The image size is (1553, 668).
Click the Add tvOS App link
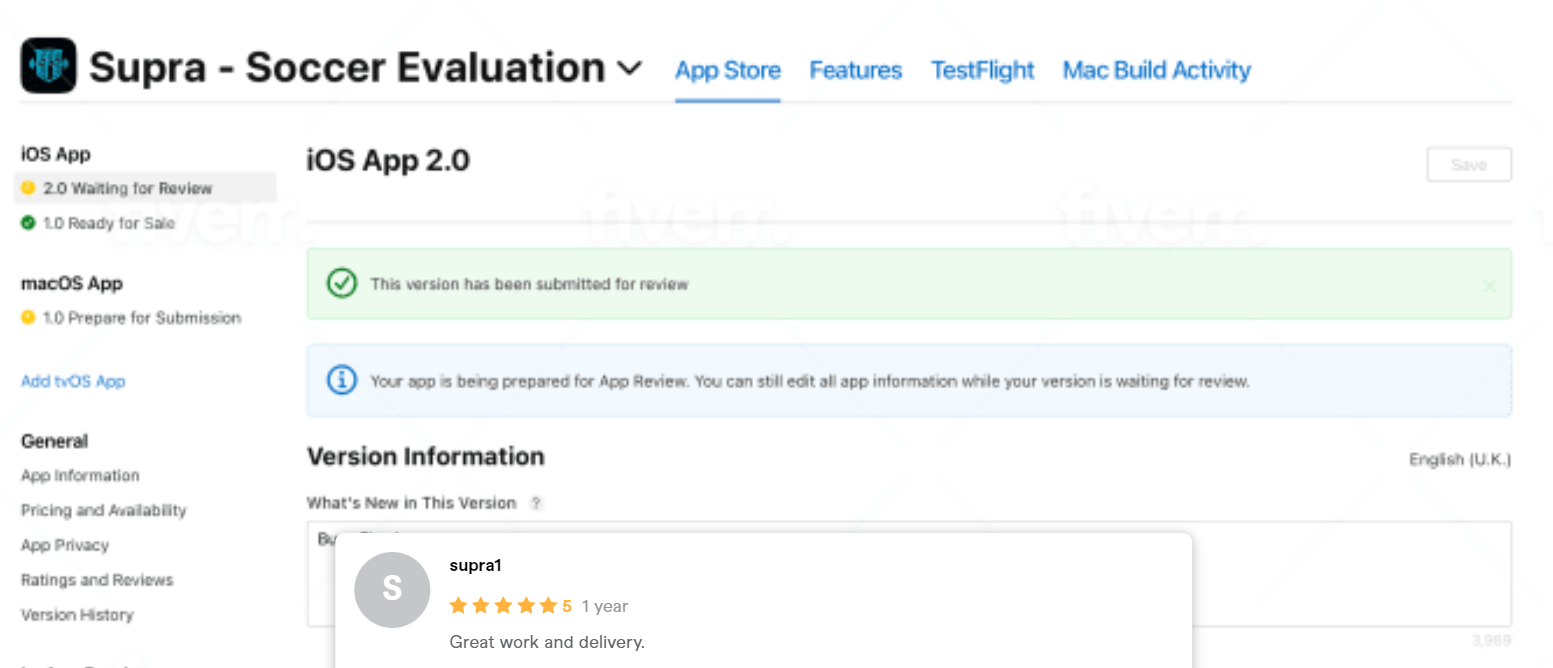click(73, 381)
